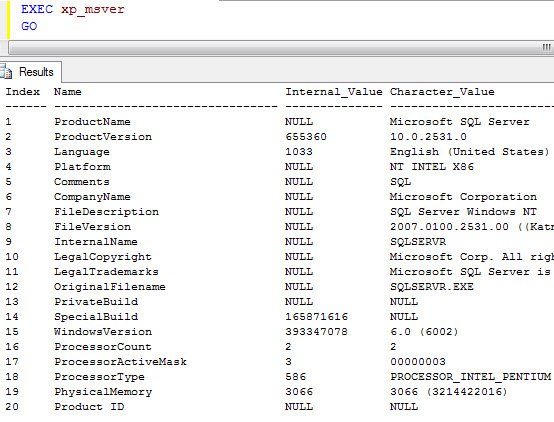Screen dimensions: 554x422
Task: Click the WindowsVersion row name
Action: [103, 332]
